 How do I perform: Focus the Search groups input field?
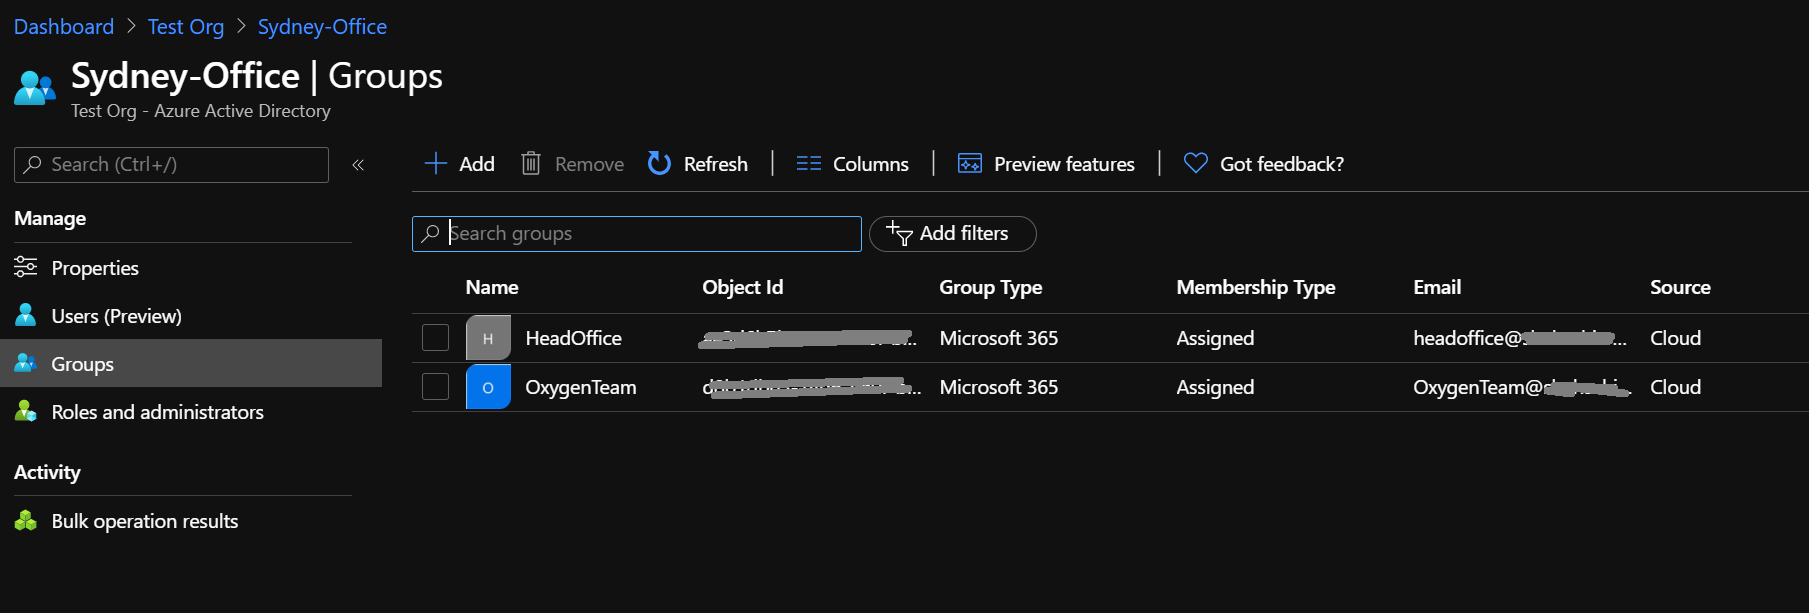tap(637, 233)
